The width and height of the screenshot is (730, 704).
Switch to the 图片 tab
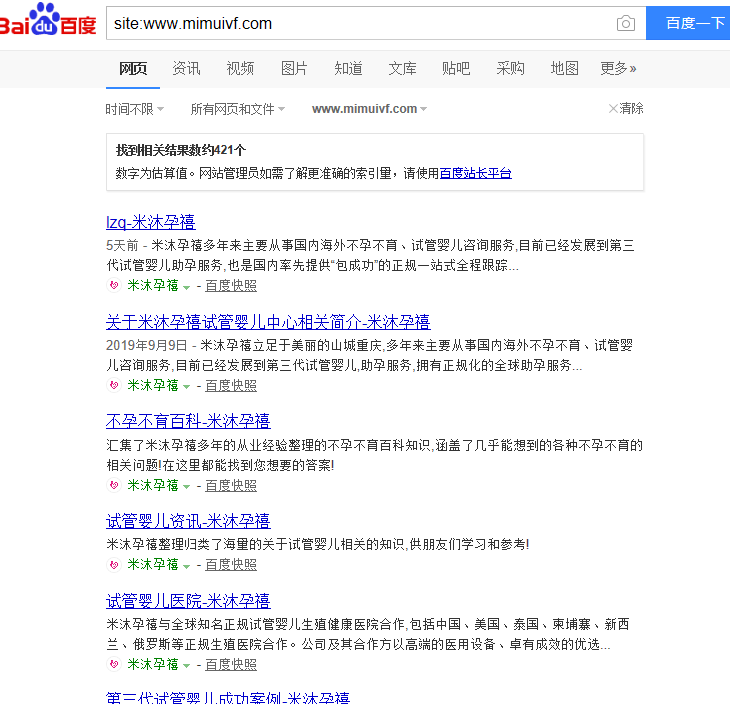(294, 68)
